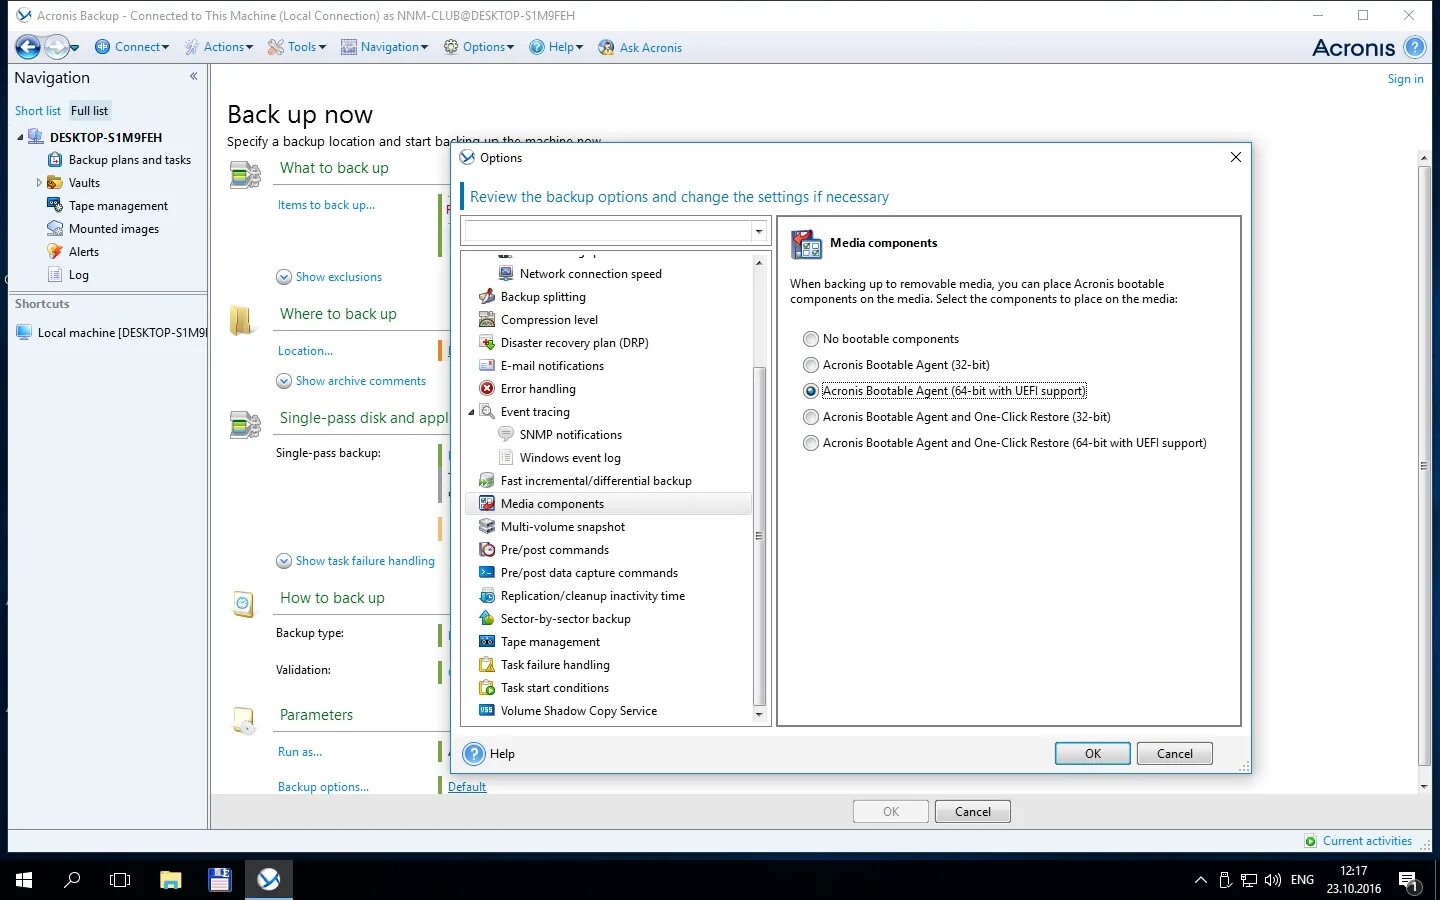1440x900 pixels.
Task: Click the Compression level icon
Action: tap(487, 319)
